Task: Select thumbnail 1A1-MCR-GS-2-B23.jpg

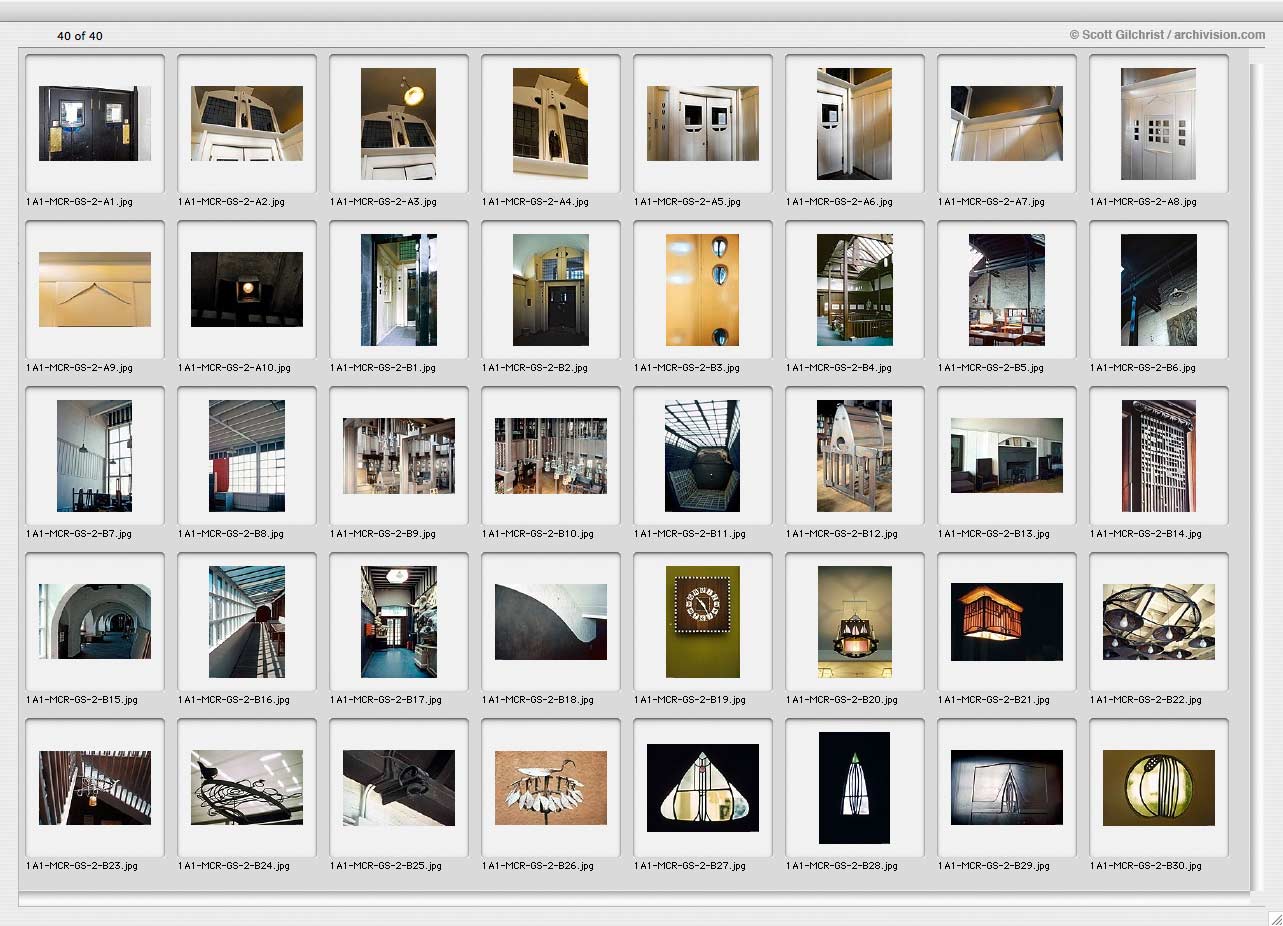Action: [x=95, y=788]
